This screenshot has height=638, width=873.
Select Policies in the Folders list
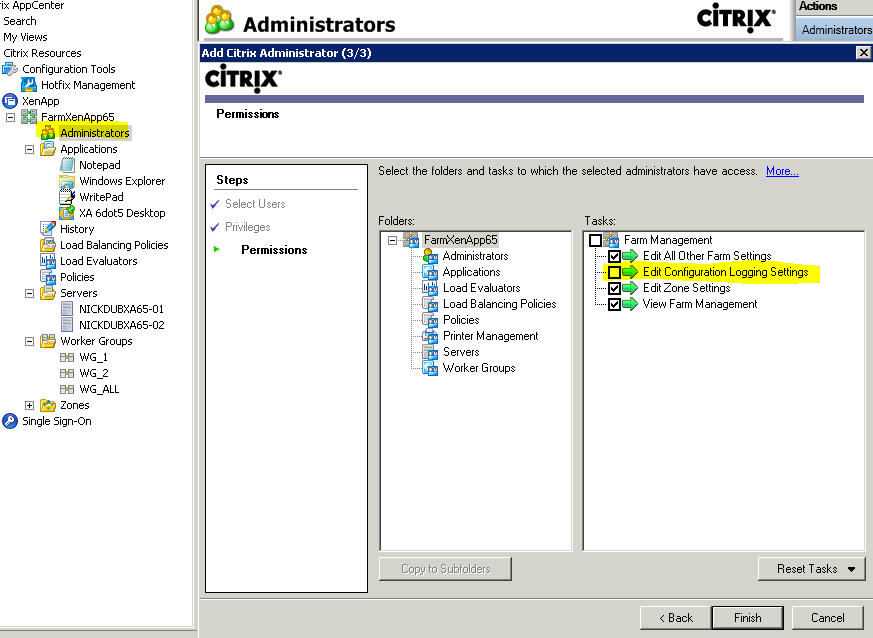tap(461, 320)
